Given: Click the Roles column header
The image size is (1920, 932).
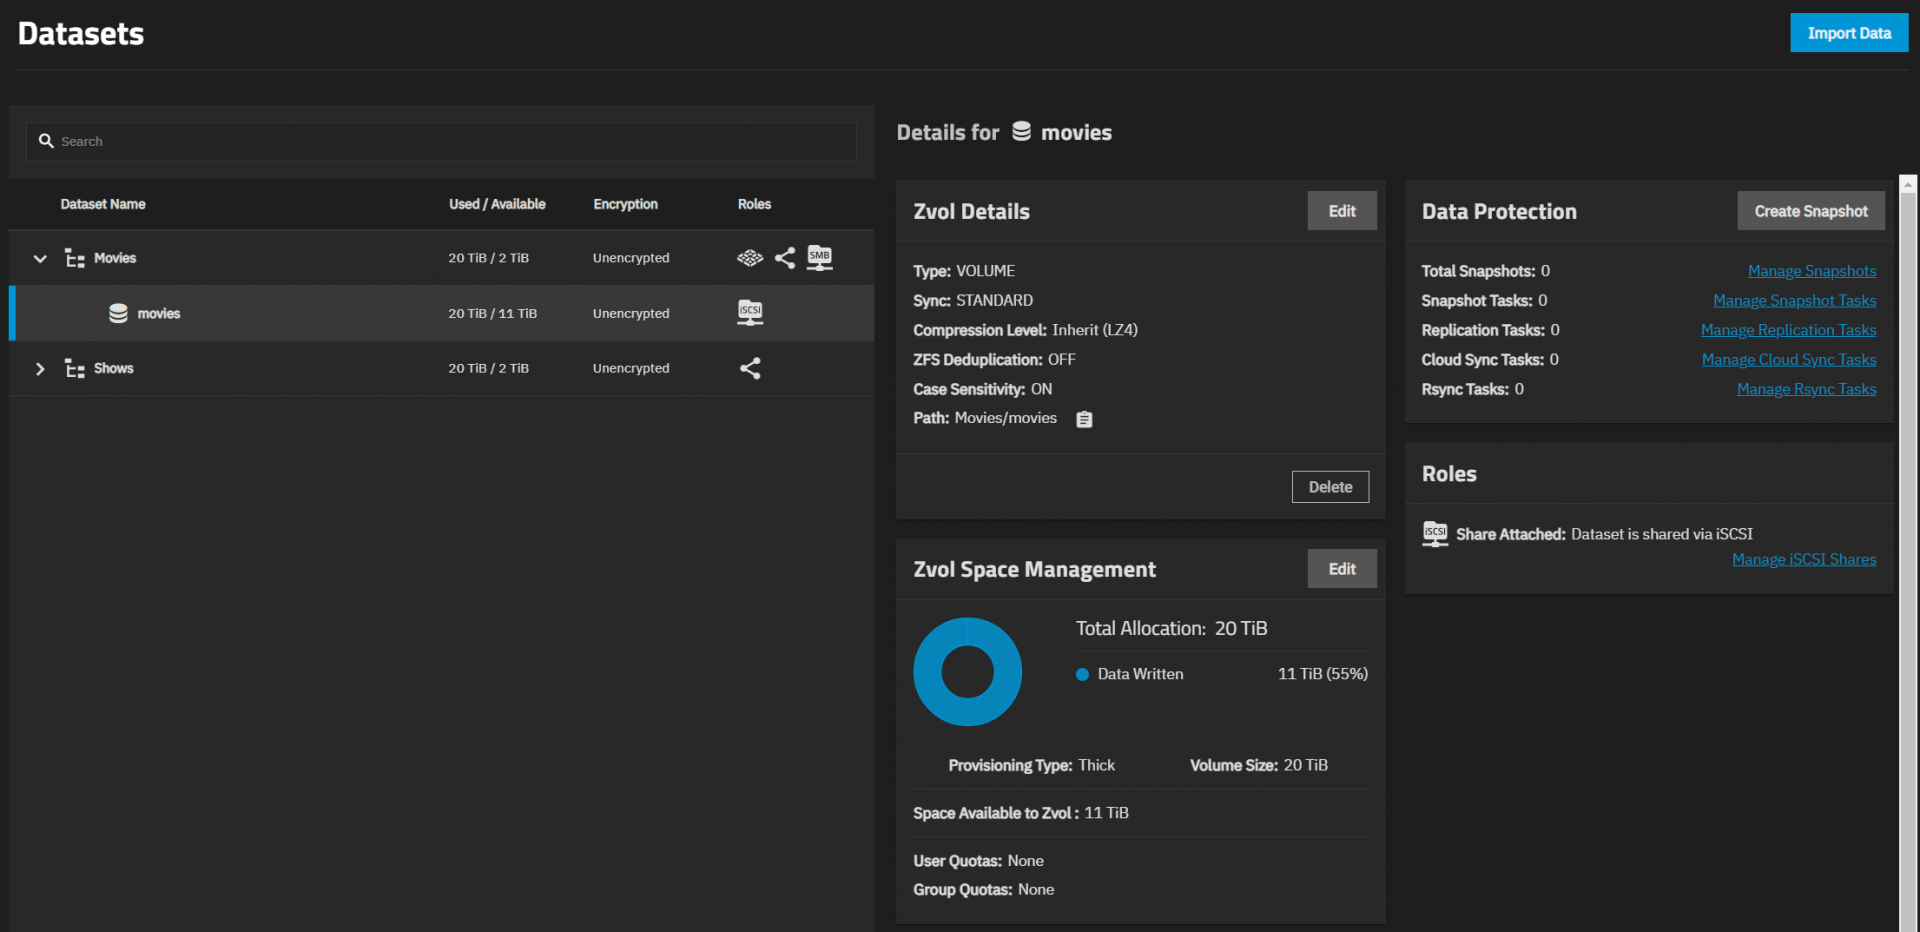Looking at the screenshot, I should click(754, 204).
